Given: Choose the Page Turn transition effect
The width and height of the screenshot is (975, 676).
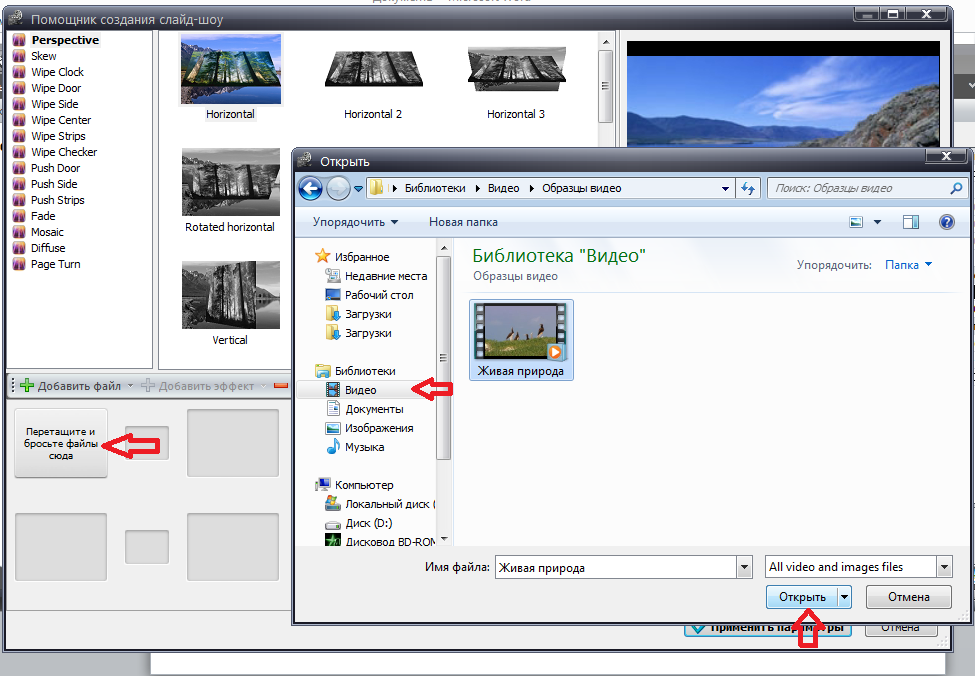Looking at the screenshot, I should pyautogui.click(x=55, y=264).
